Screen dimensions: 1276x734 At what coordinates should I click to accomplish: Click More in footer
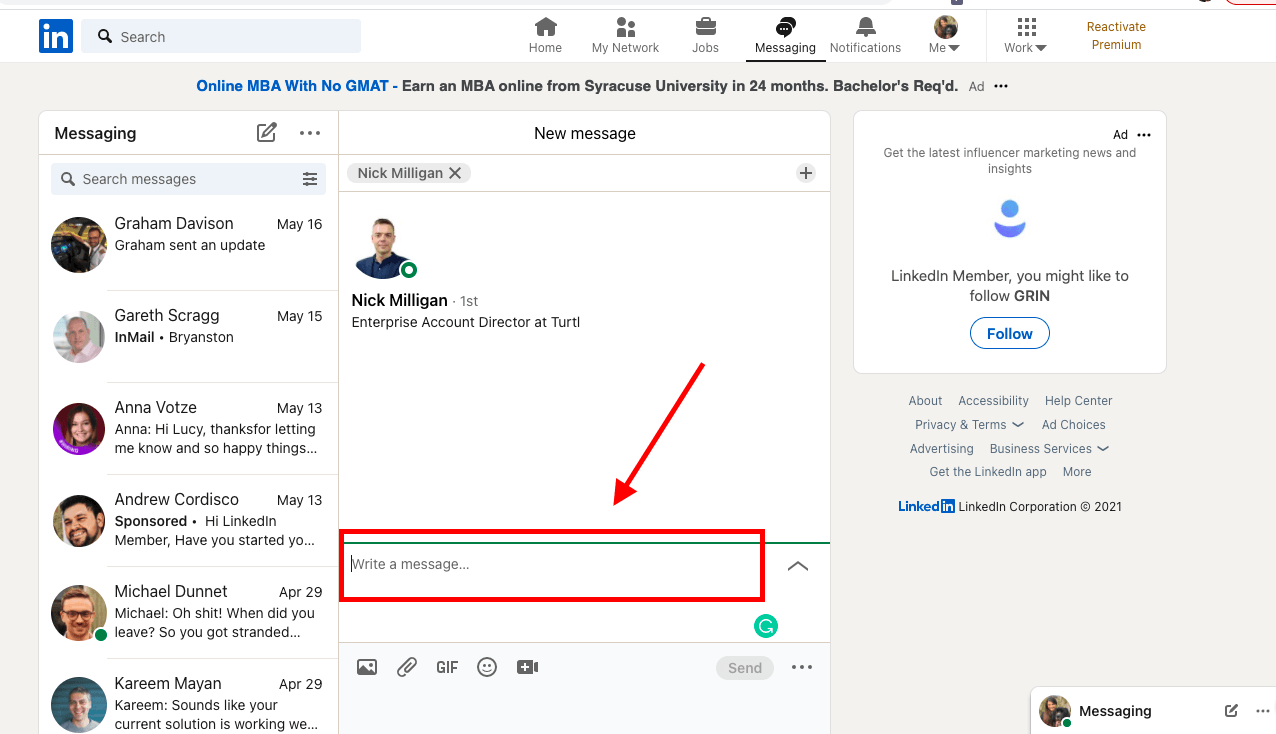(x=1077, y=472)
